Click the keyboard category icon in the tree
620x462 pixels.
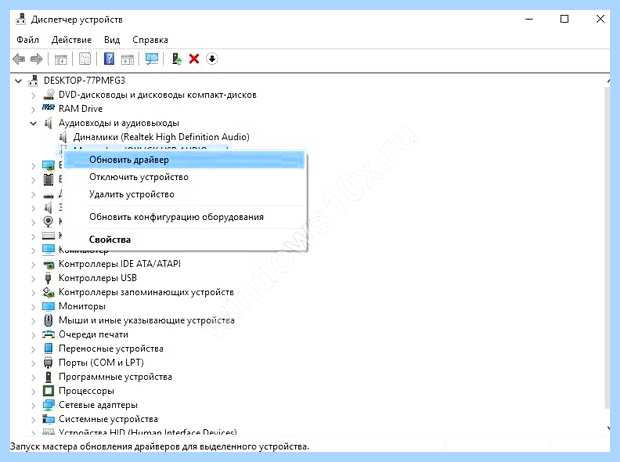48,236
